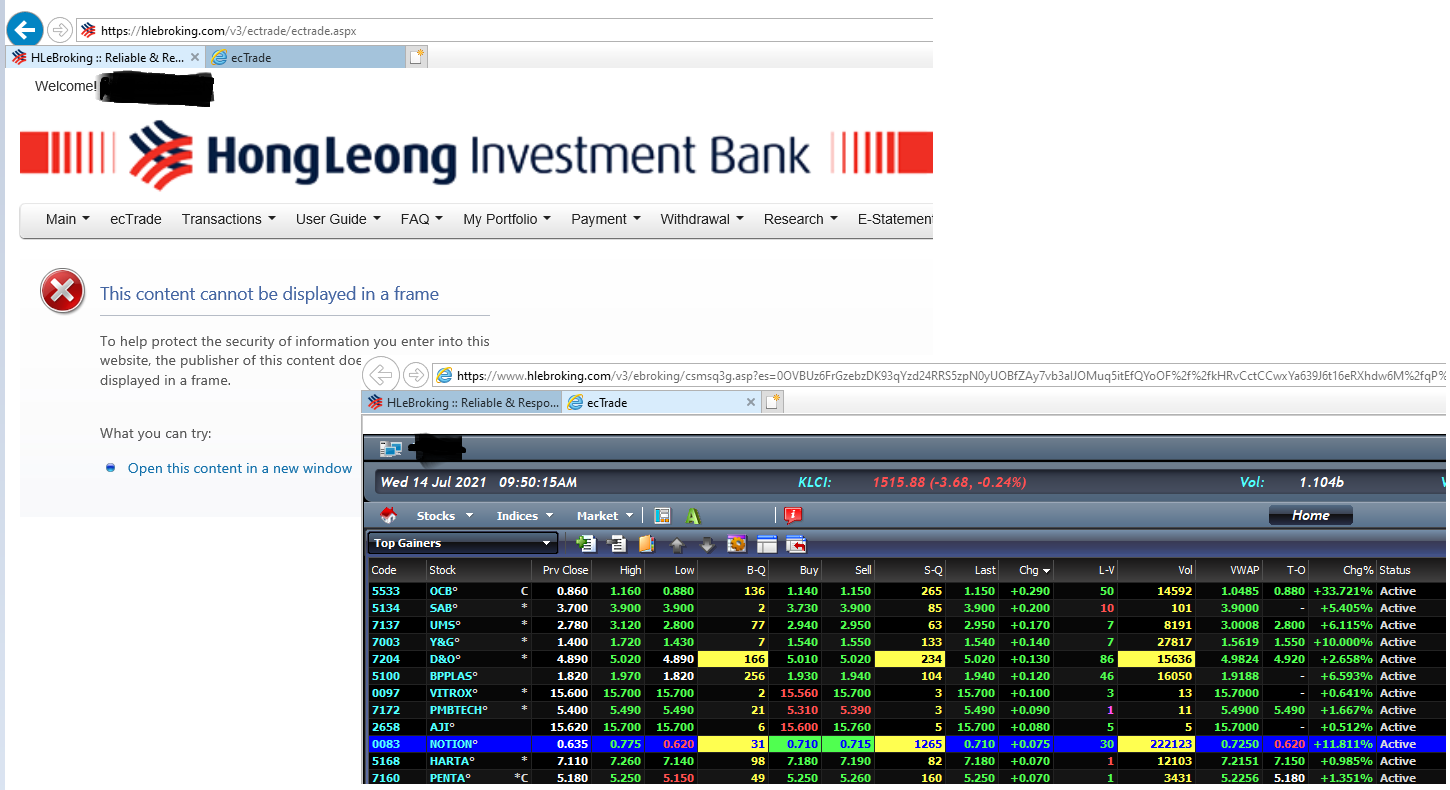1450x790 pixels.
Task: Select the UMS° stock name
Action: coord(445,625)
